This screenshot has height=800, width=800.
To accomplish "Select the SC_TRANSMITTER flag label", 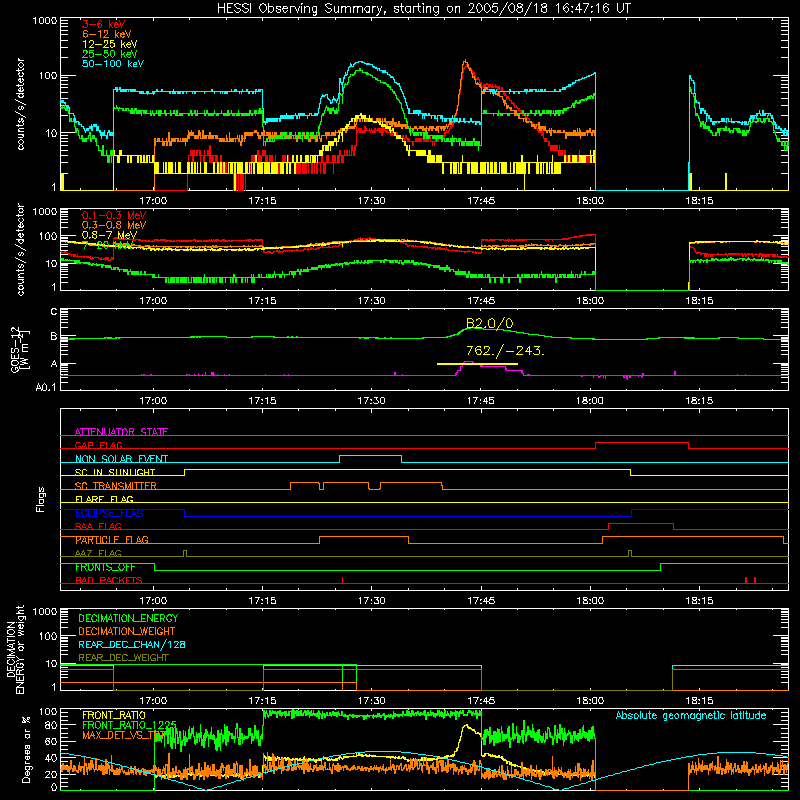I will (116, 486).
